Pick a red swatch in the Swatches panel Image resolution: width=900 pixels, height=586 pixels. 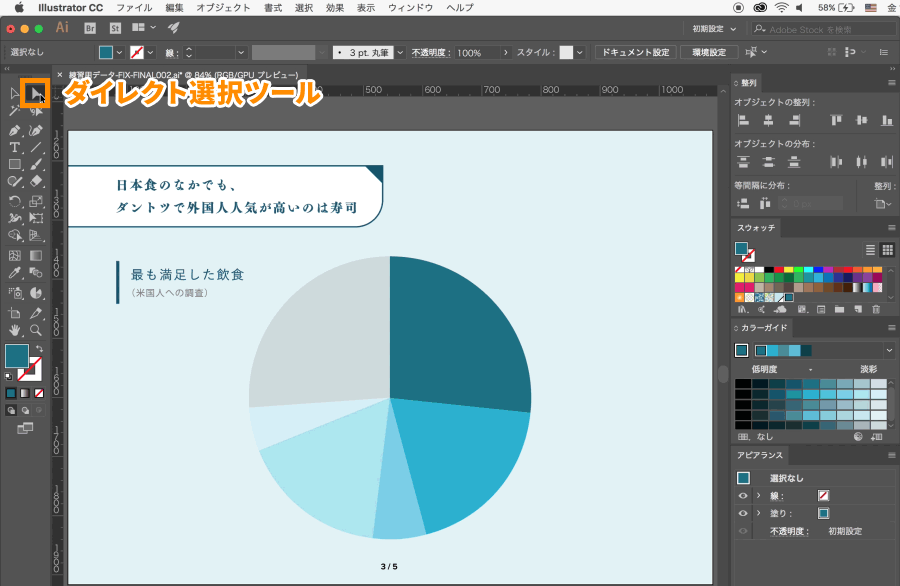[779, 270]
